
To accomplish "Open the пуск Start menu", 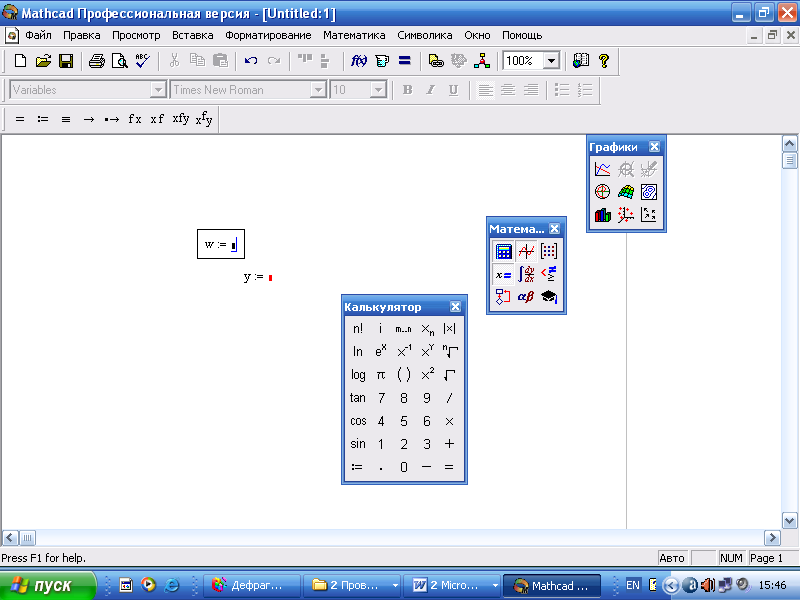I will pyautogui.click(x=47, y=585).
